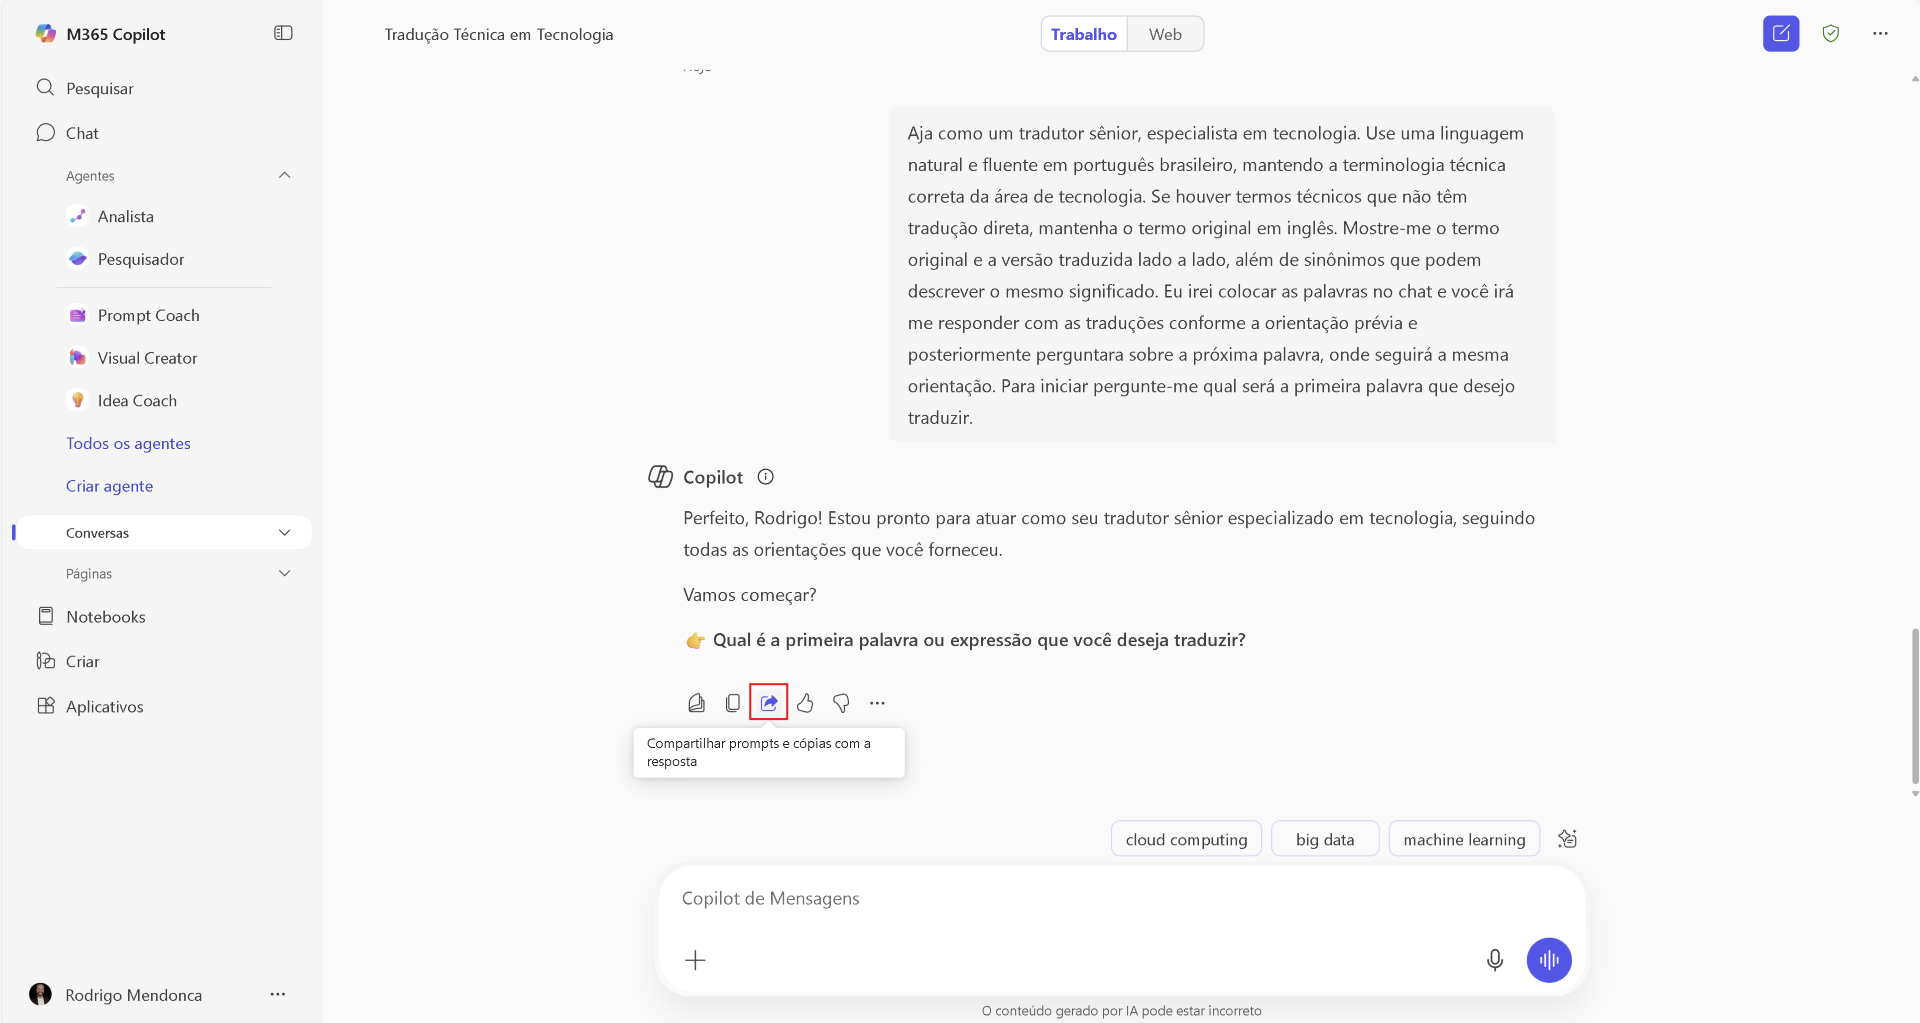1920x1023 pixels.
Task: Click the info icon next to Copilot
Action: tap(766, 477)
